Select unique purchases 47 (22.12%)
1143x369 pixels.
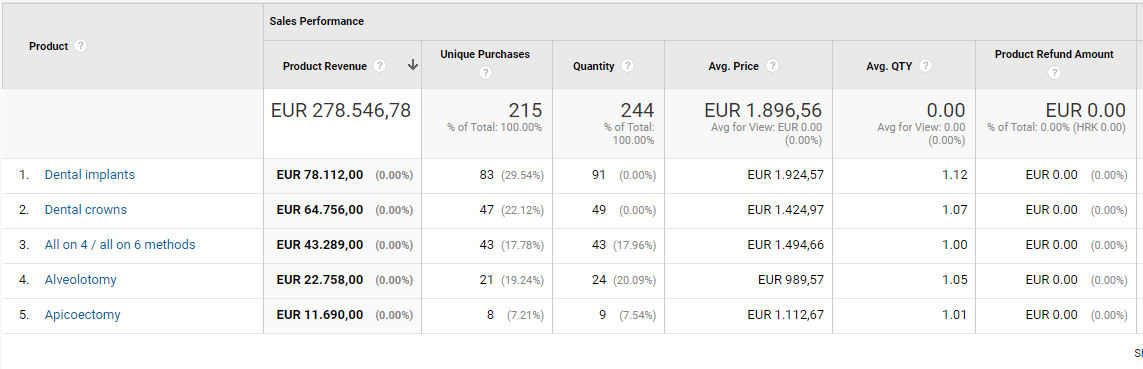click(x=511, y=210)
